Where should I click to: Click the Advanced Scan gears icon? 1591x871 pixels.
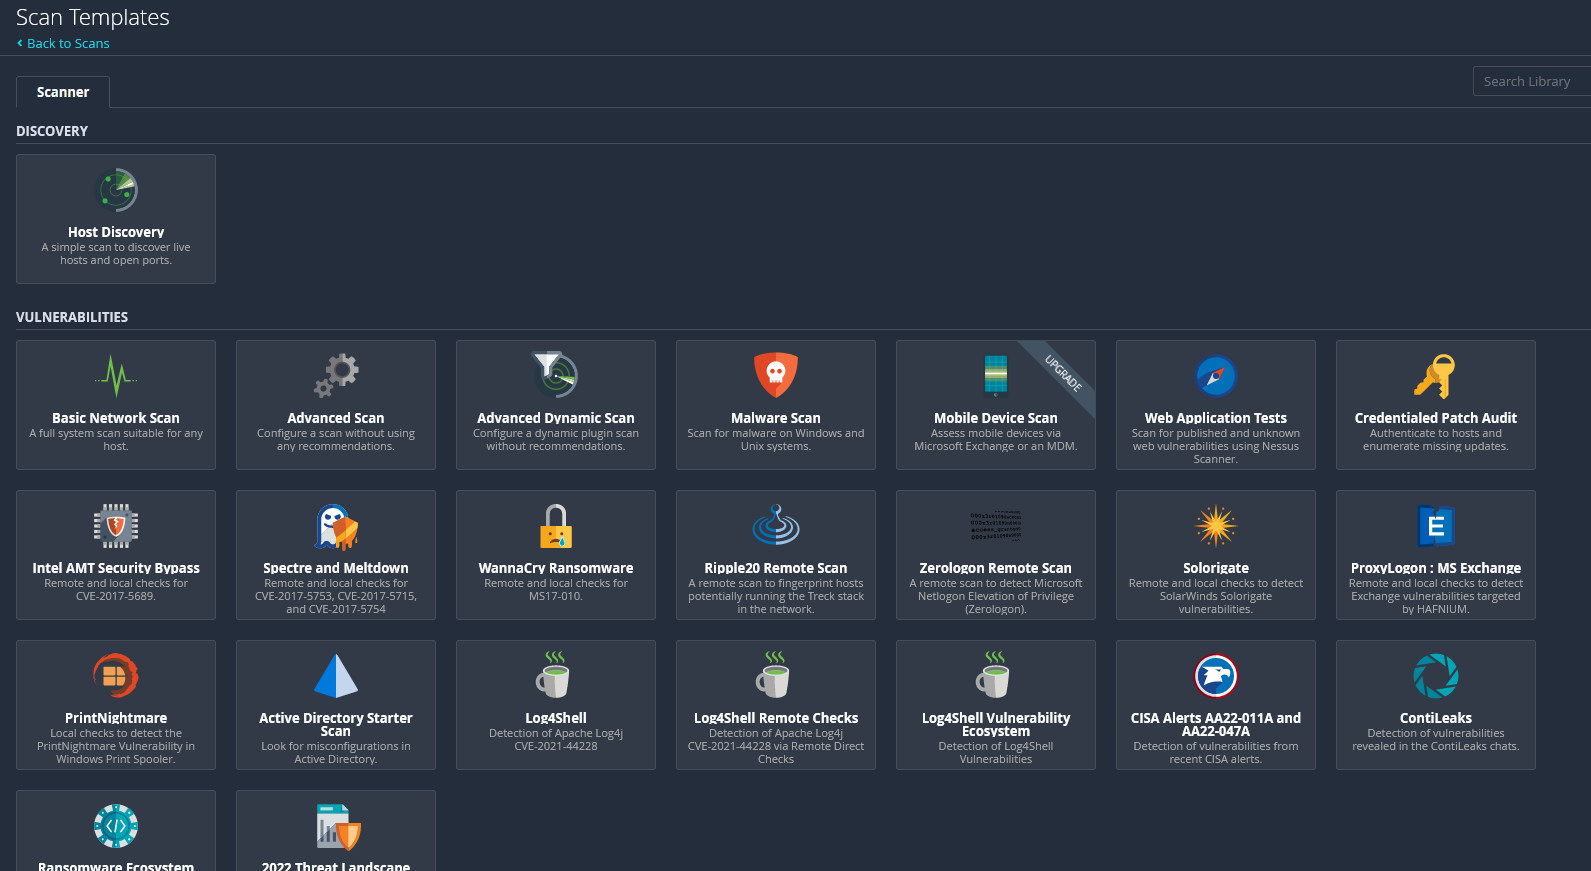pyautogui.click(x=336, y=376)
